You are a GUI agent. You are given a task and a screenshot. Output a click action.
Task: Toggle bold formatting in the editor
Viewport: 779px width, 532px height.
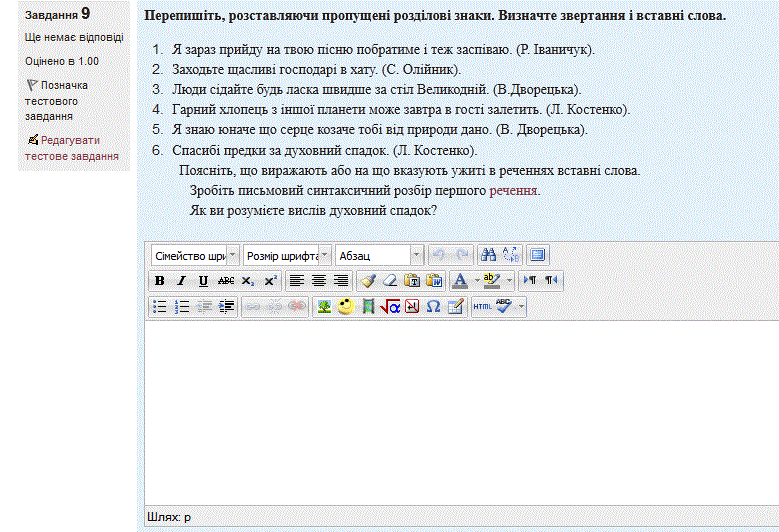tap(159, 281)
